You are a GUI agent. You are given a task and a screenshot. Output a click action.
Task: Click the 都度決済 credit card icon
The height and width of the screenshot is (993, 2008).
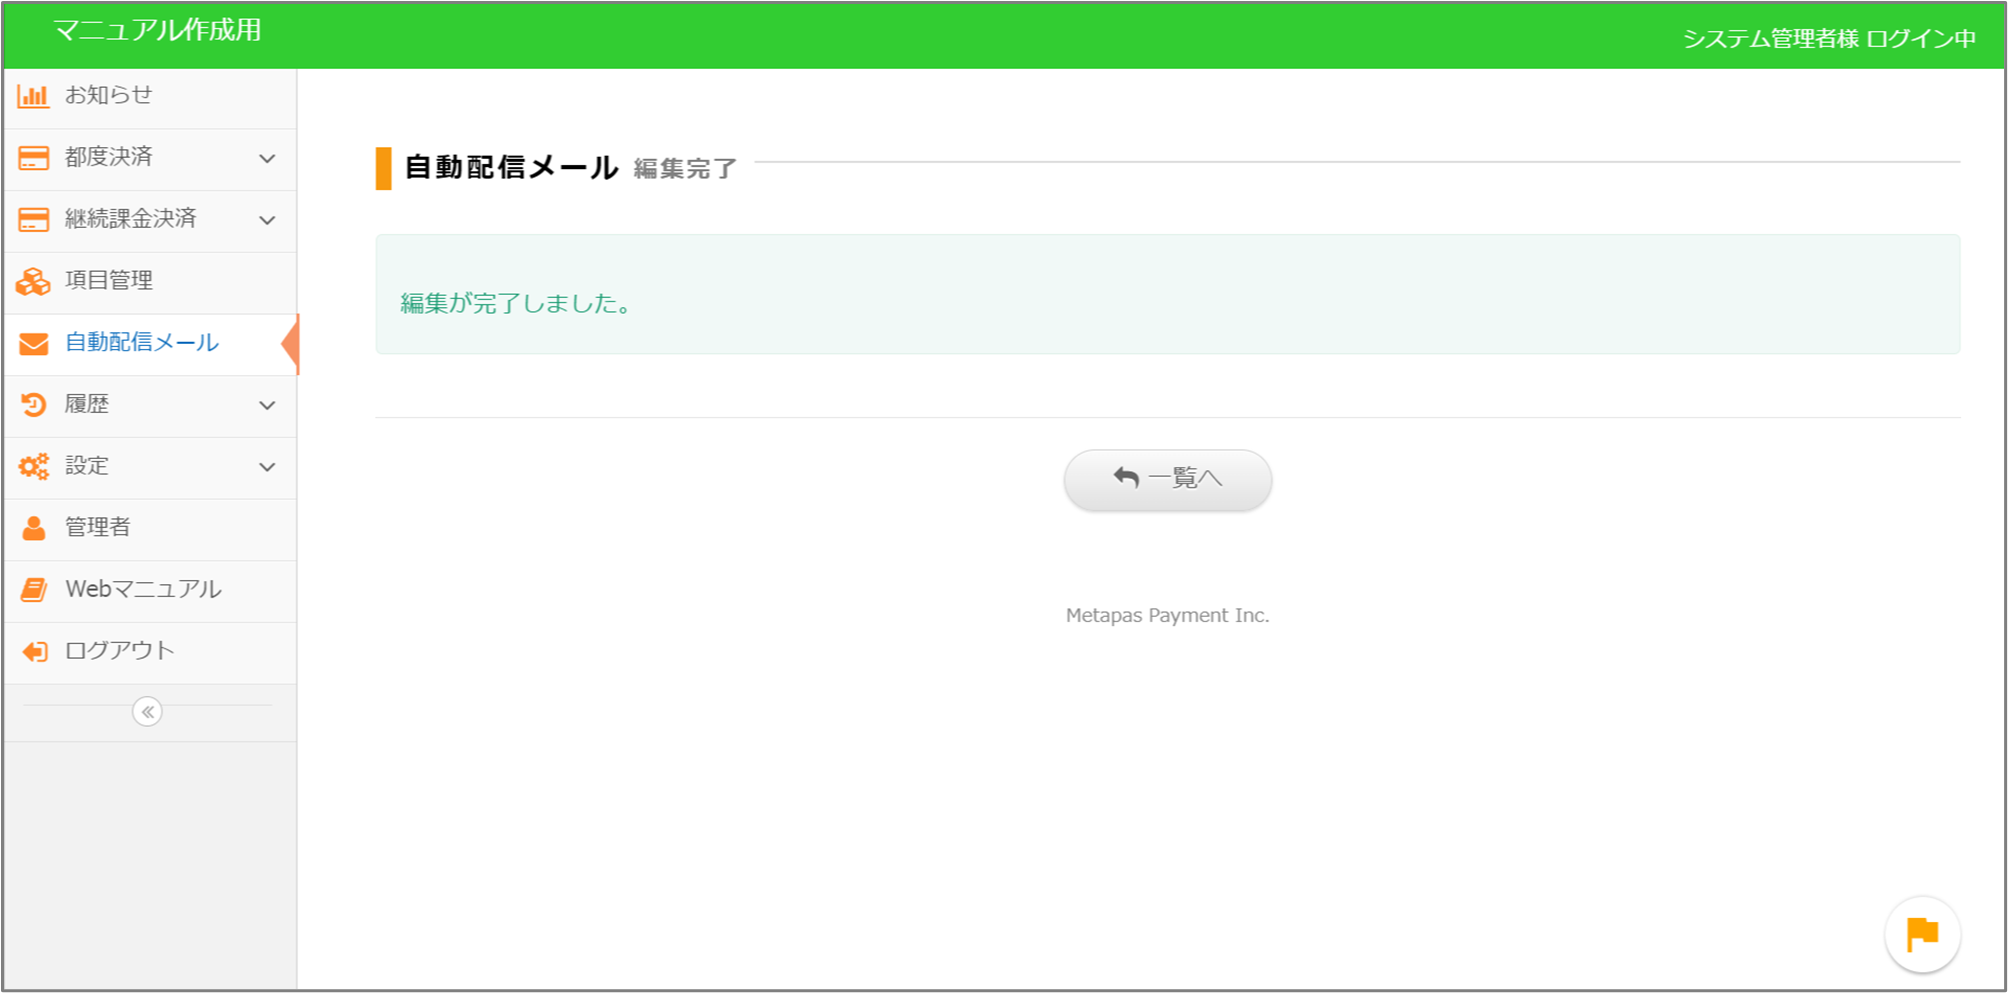click(x=33, y=158)
